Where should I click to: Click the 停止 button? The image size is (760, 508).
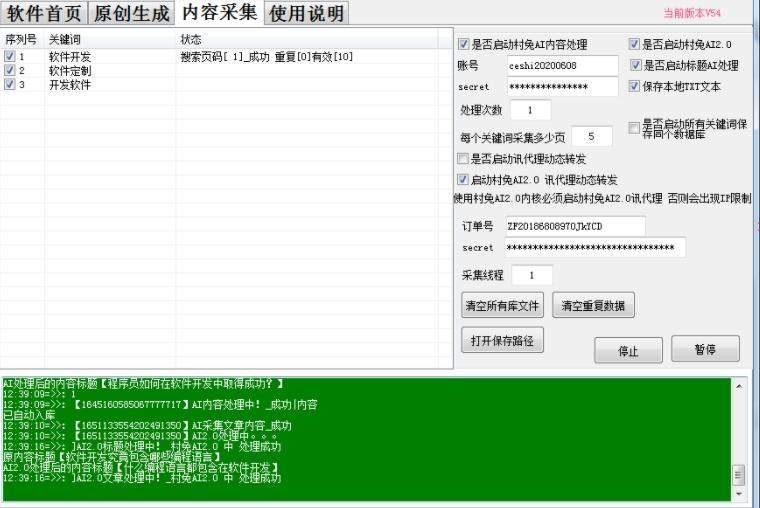click(628, 350)
